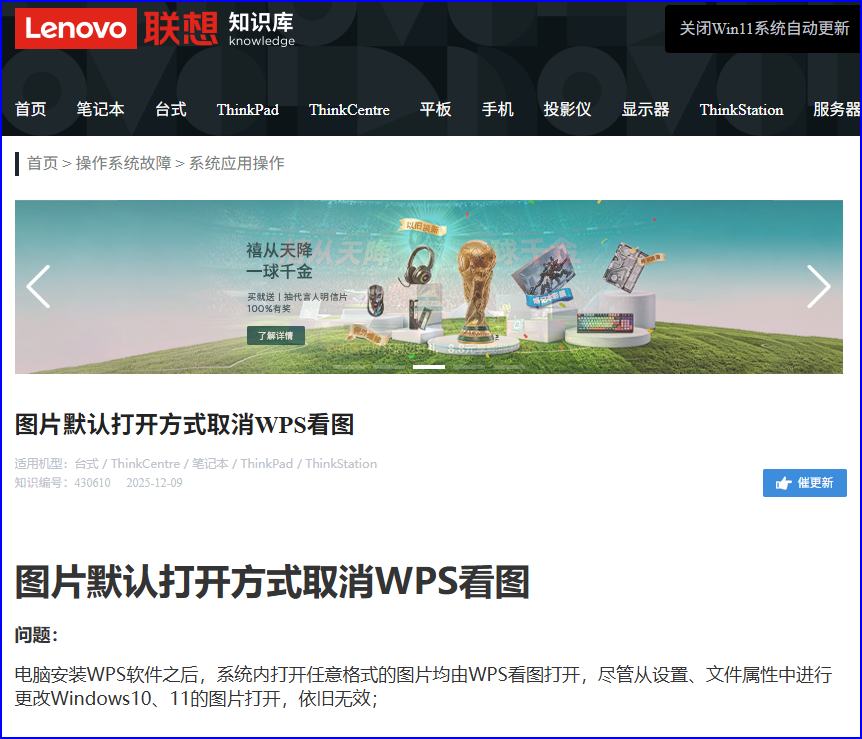
Task: Click the 知识编号：430610 text
Action: coord(63,483)
